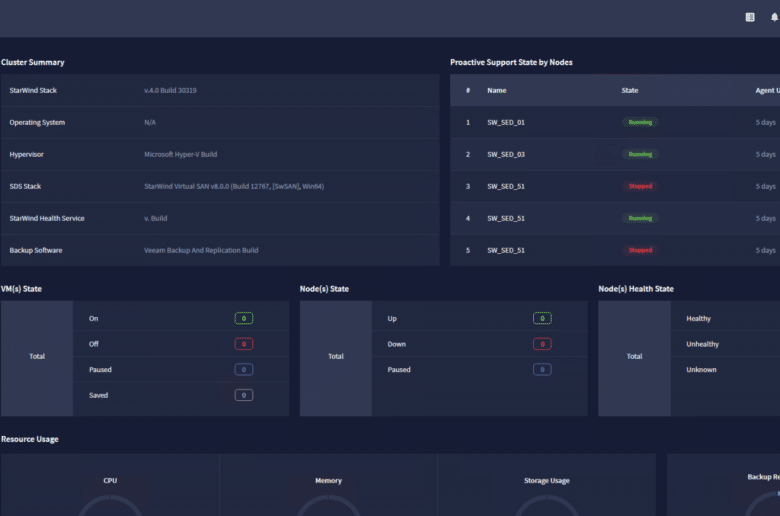
Task: Click the Total cell in VM(s) State
Action: point(37,358)
